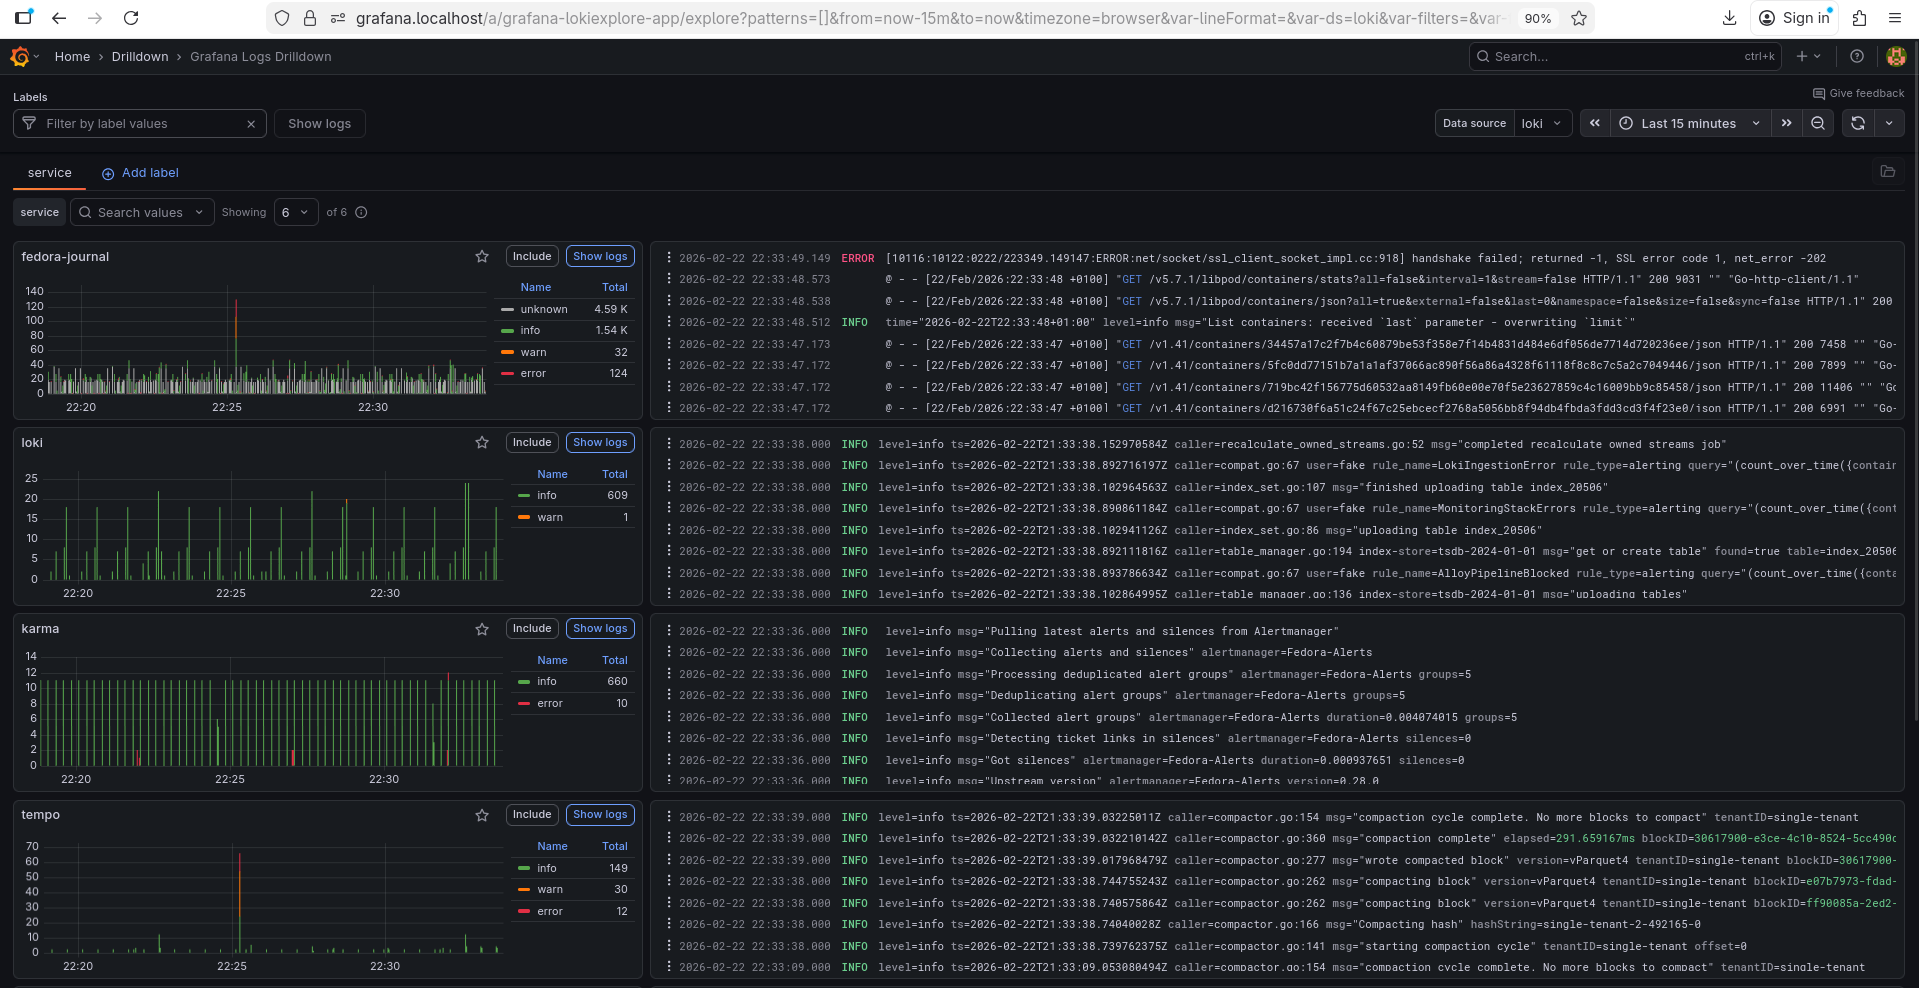The width and height of the screenshot is (1919, 988).
Task: Show logs for loki service
Action: click(x=600, y=443)
